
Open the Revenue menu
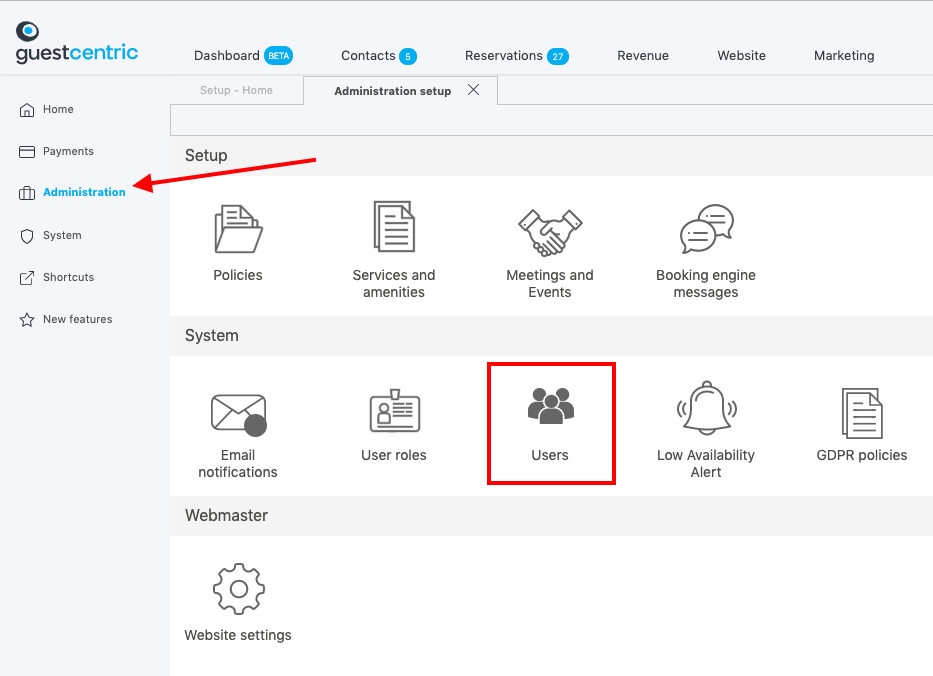(x=643, y=55)
